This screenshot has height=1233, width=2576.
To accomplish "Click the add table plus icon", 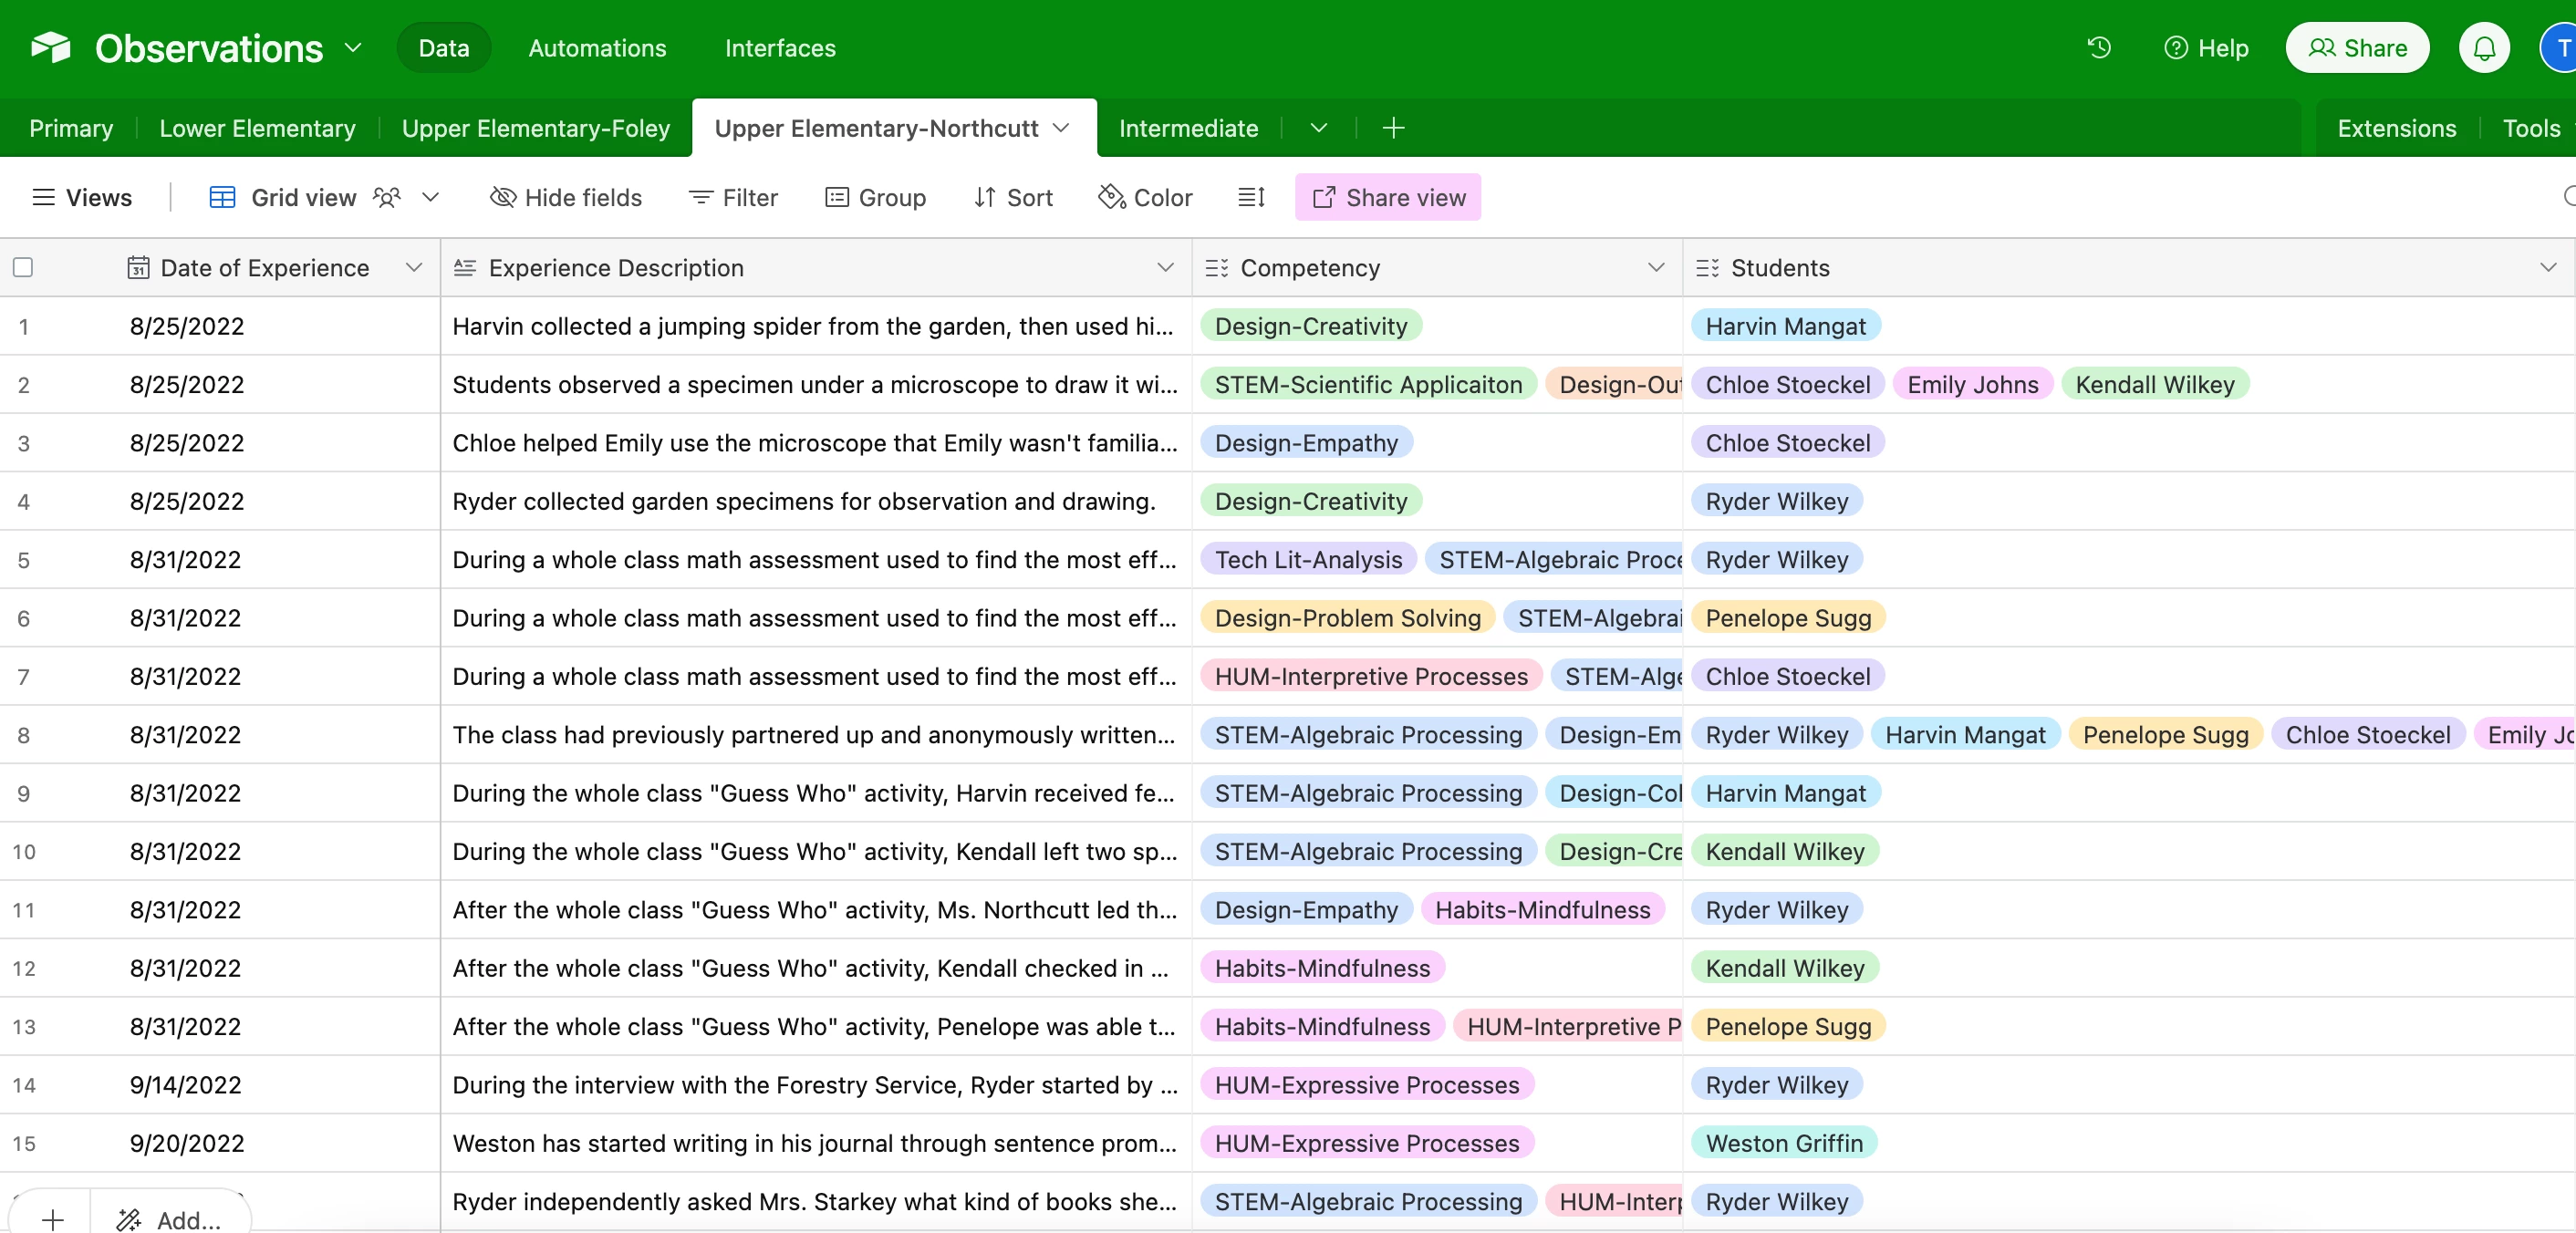I will [x=1393, y=128].
